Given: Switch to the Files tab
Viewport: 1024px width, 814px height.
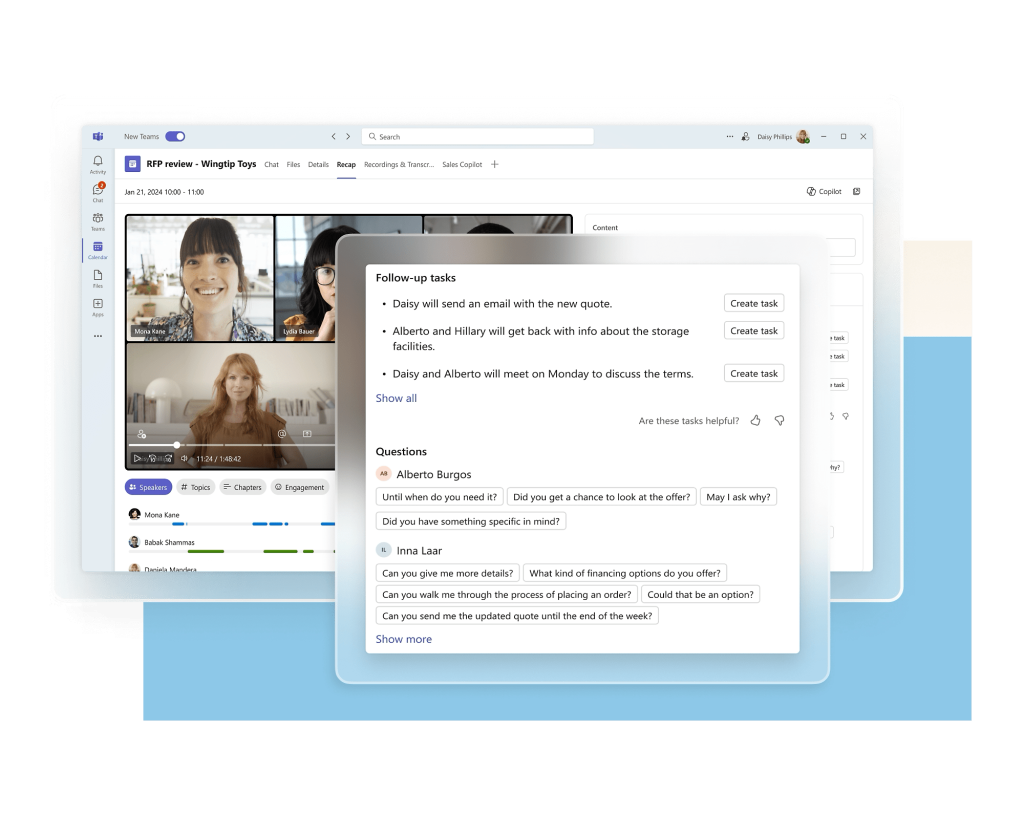Looking at the screenshot, I should click(293, 165).
